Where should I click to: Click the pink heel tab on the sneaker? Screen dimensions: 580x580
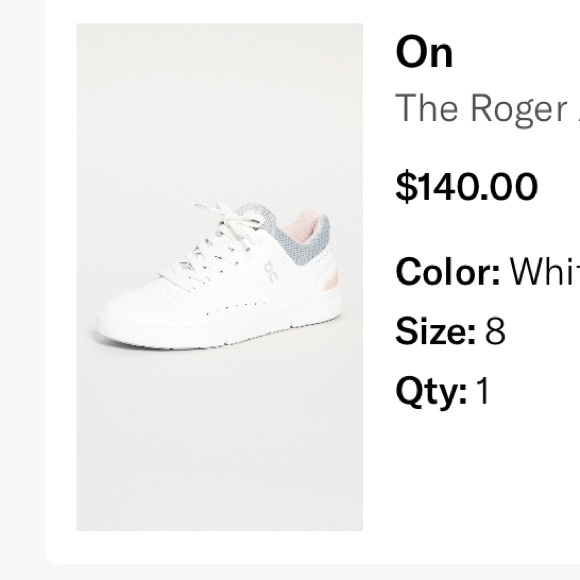(x=329, y=278)
